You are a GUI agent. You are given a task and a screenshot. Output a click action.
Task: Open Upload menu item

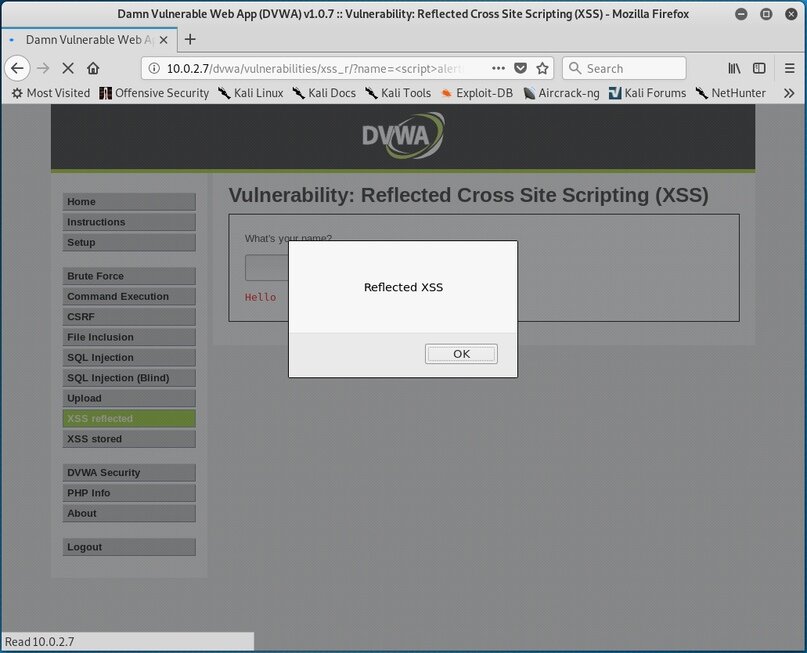pyautogui.click(x=129, y=398)
